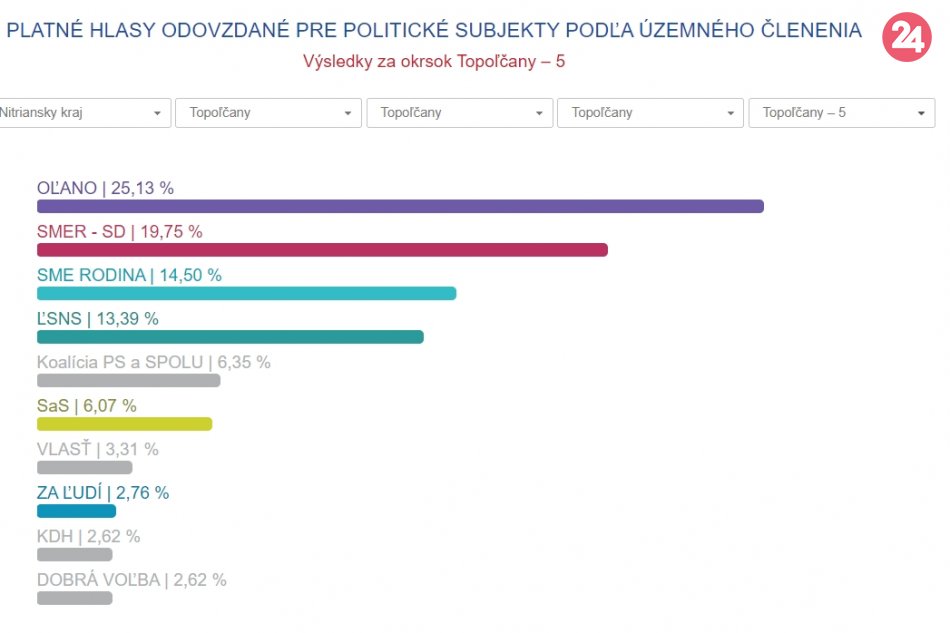Click the Výsledky za okrsok Topoľčany – 5 subtitle
950x633 pixels.
point(434,61)
